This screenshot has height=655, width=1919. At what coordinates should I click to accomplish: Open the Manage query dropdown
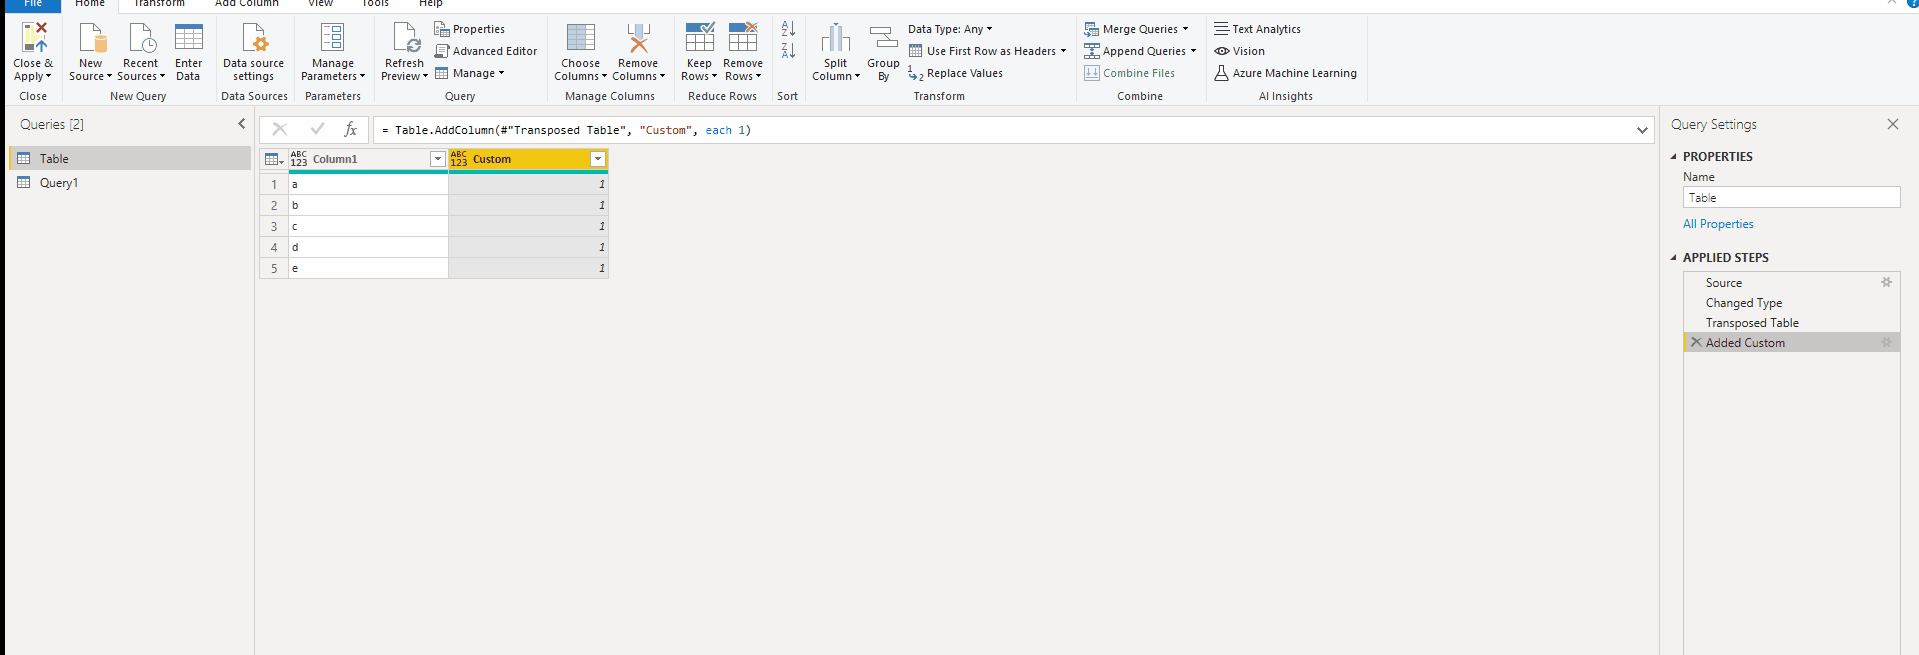(469, 73)
